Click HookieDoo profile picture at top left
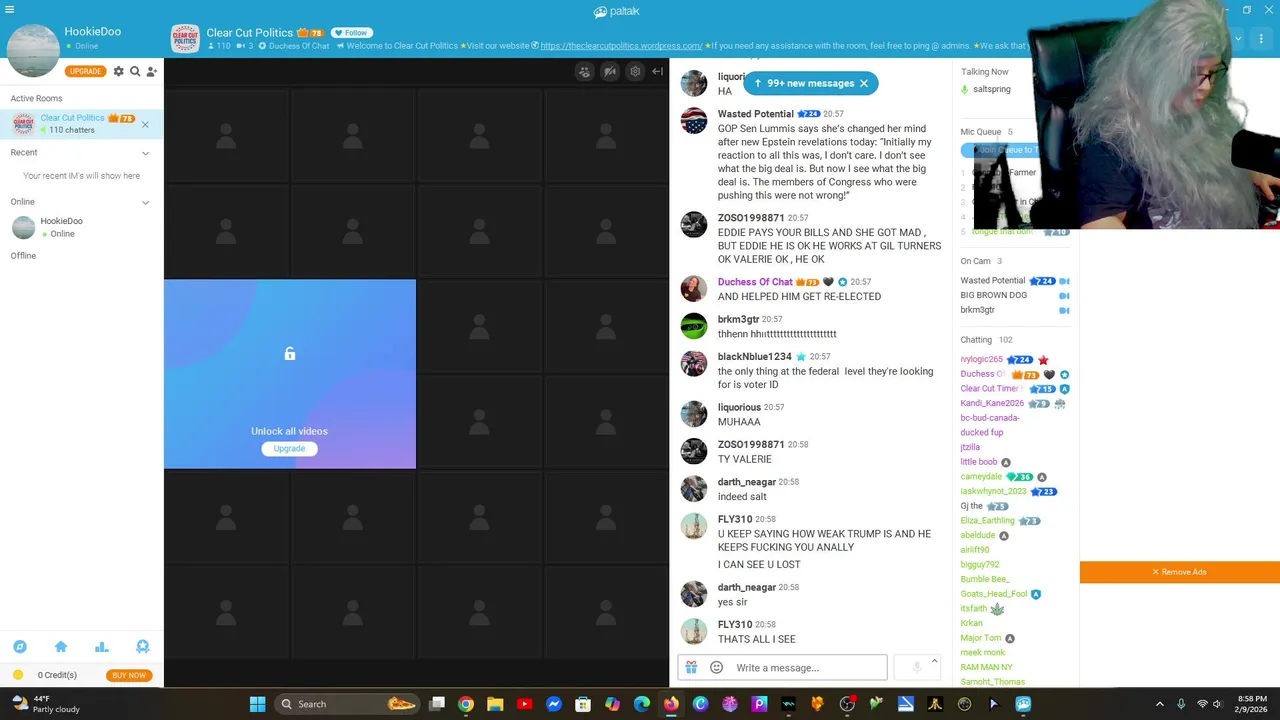Screen dimensions: 1280x720 [x=33, y=50]
